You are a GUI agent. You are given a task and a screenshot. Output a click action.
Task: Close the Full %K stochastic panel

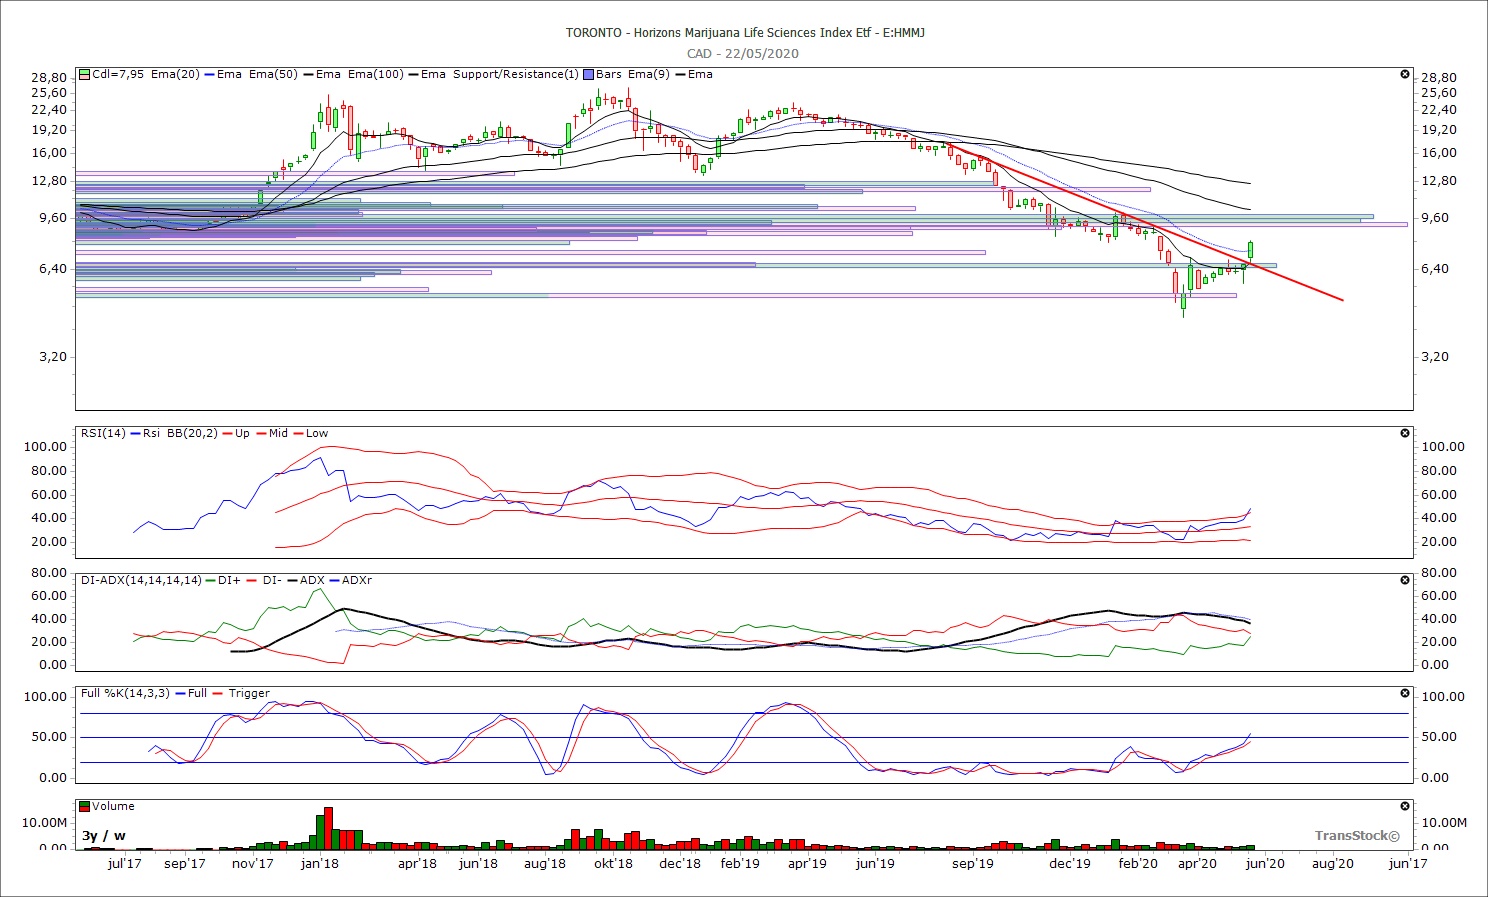pyautogui.click(x=1404, y=693)
